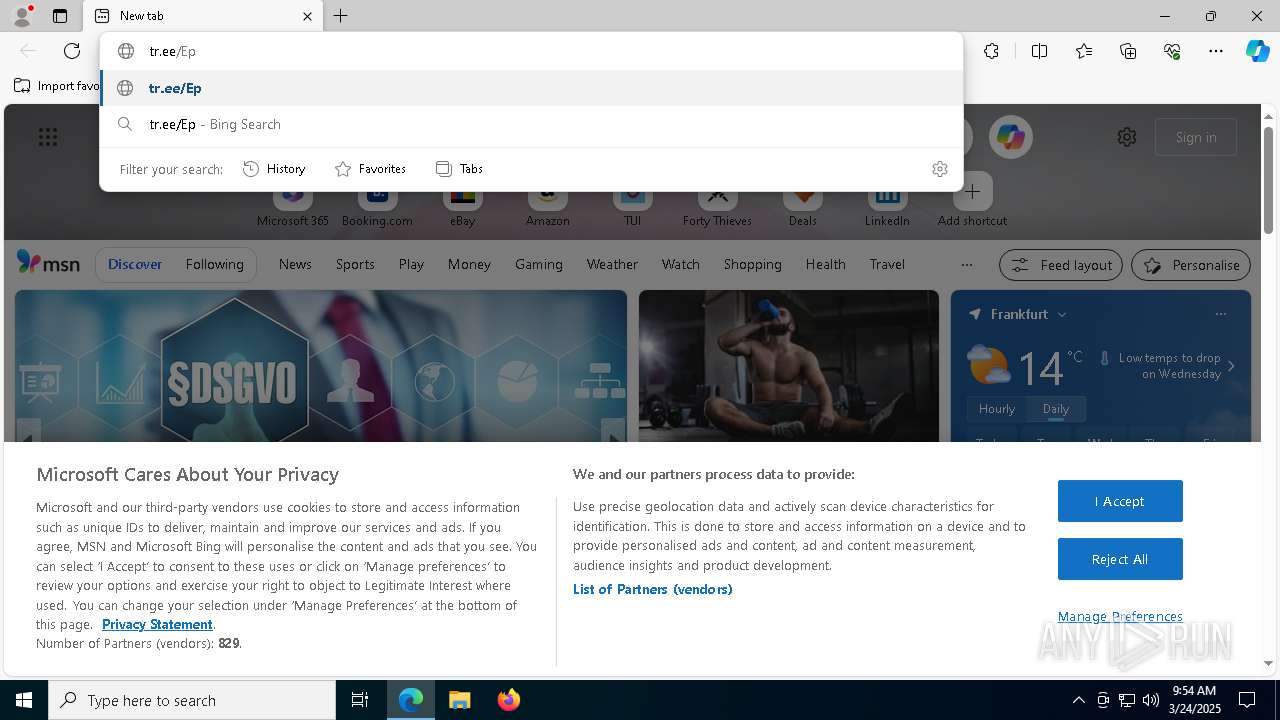Open the tab actions menu icon
Viewport: 1280px width, 720px height.
tap(60, 16)
